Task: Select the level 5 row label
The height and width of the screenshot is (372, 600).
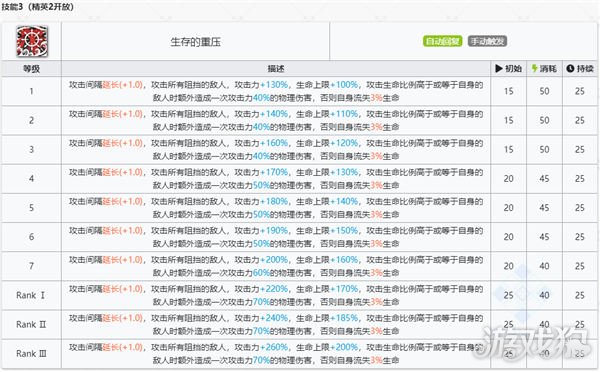Action: tap(31, 208)
